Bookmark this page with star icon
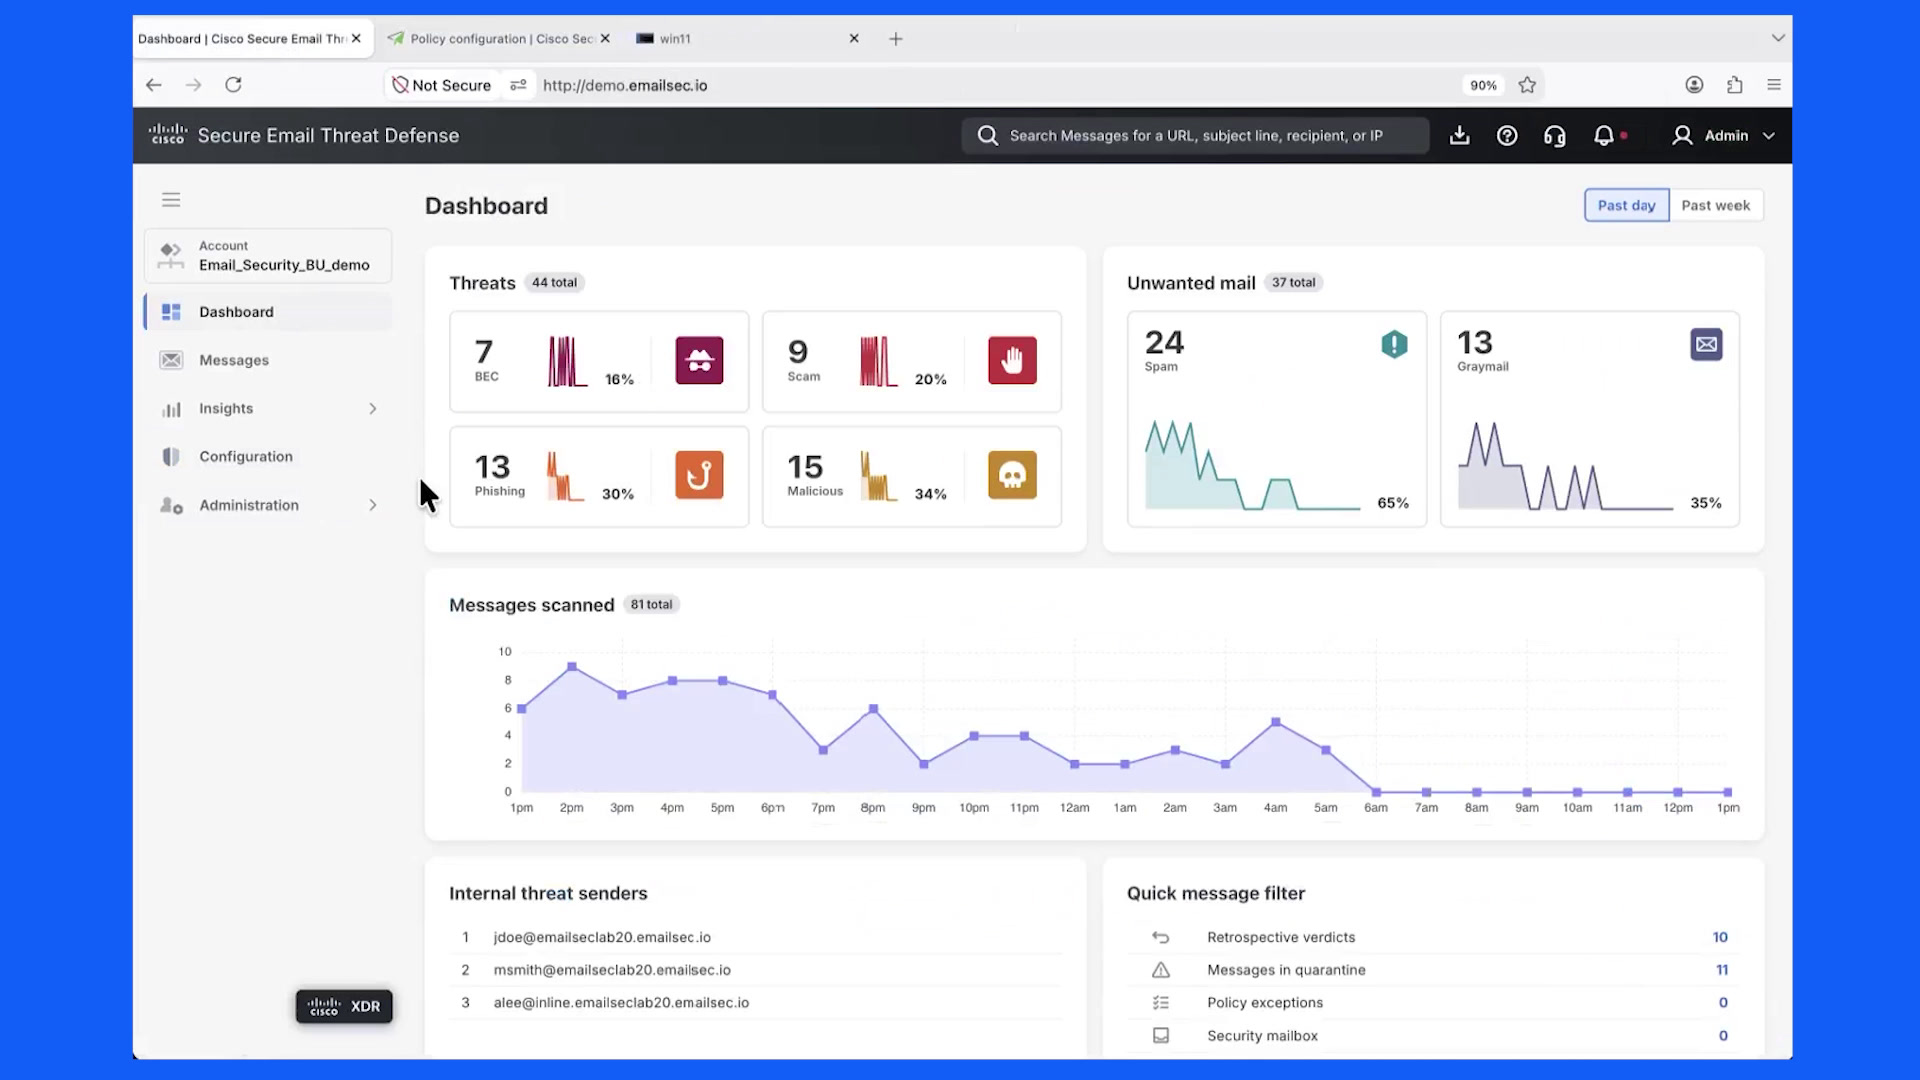Viewport: 1920px width, 1080px height. [x=1527, y=85]
